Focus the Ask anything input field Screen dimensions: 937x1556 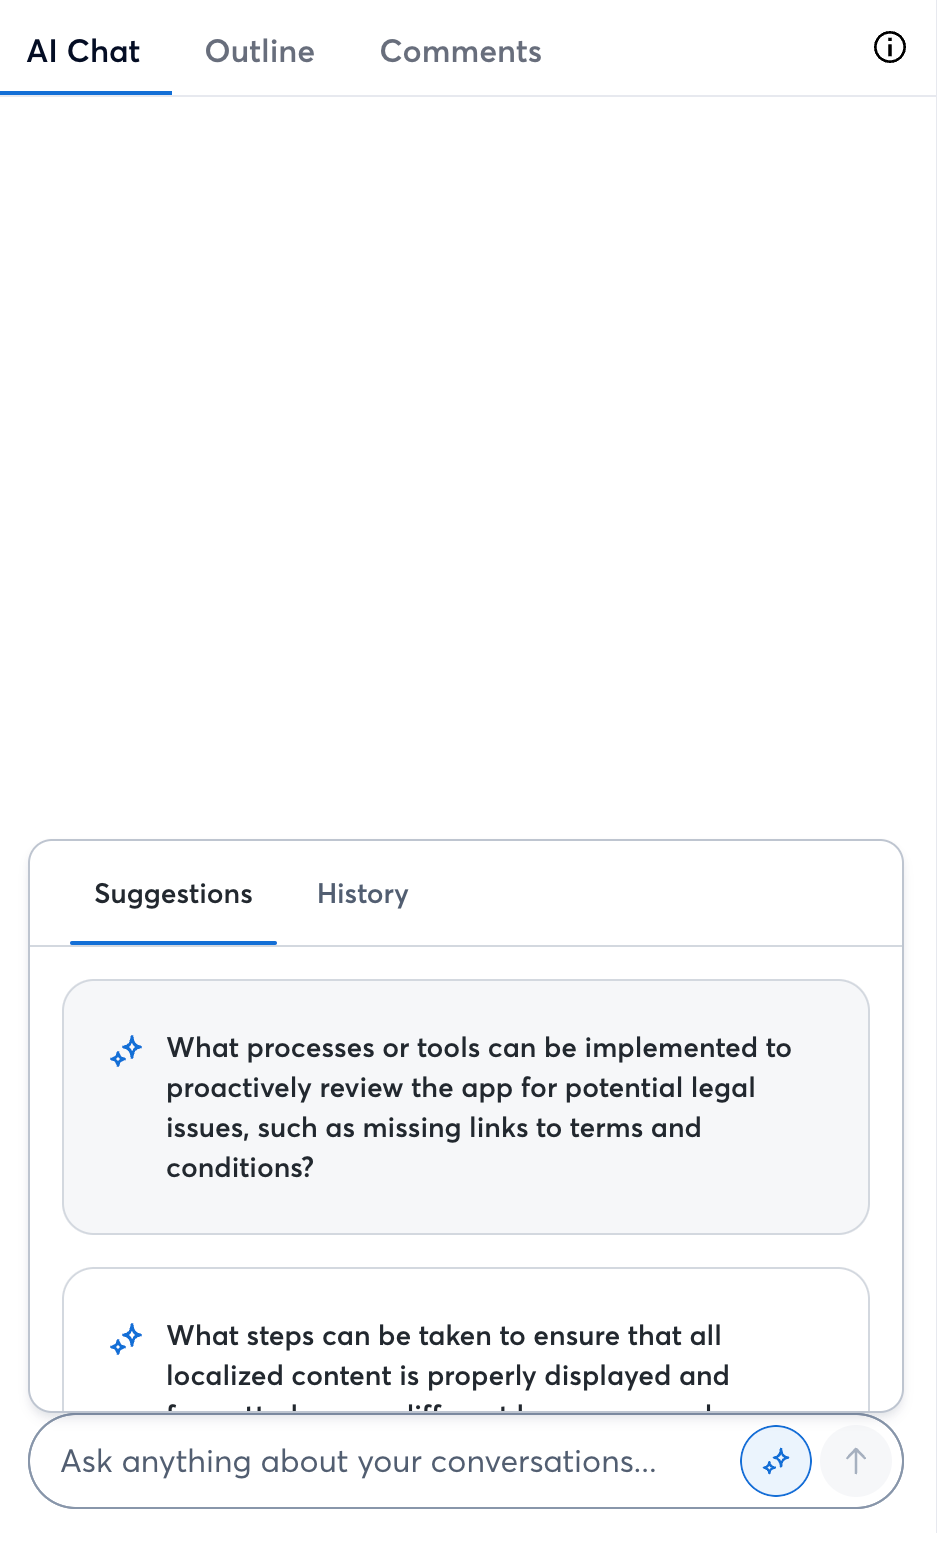[360, 1461]
